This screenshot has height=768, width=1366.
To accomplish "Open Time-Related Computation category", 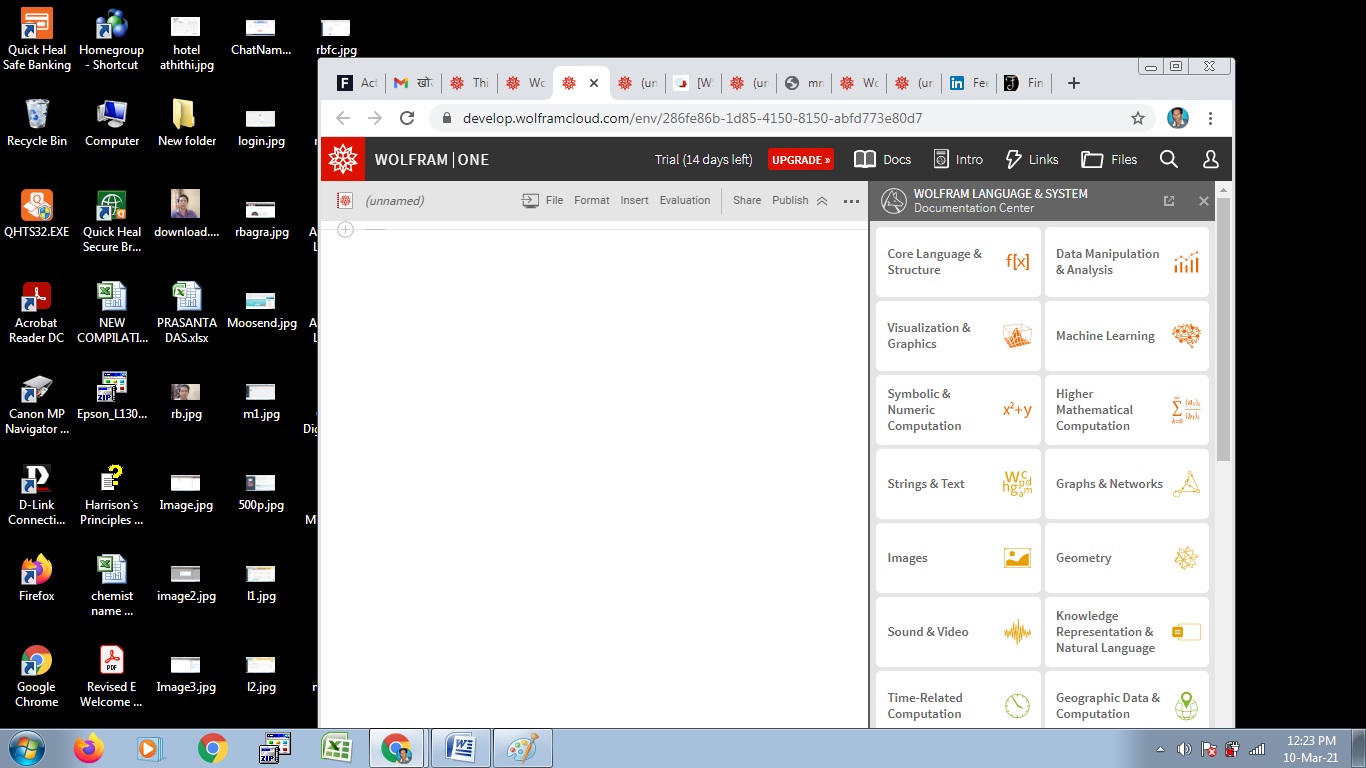I will pyautogui.click(x=958, y=700).
